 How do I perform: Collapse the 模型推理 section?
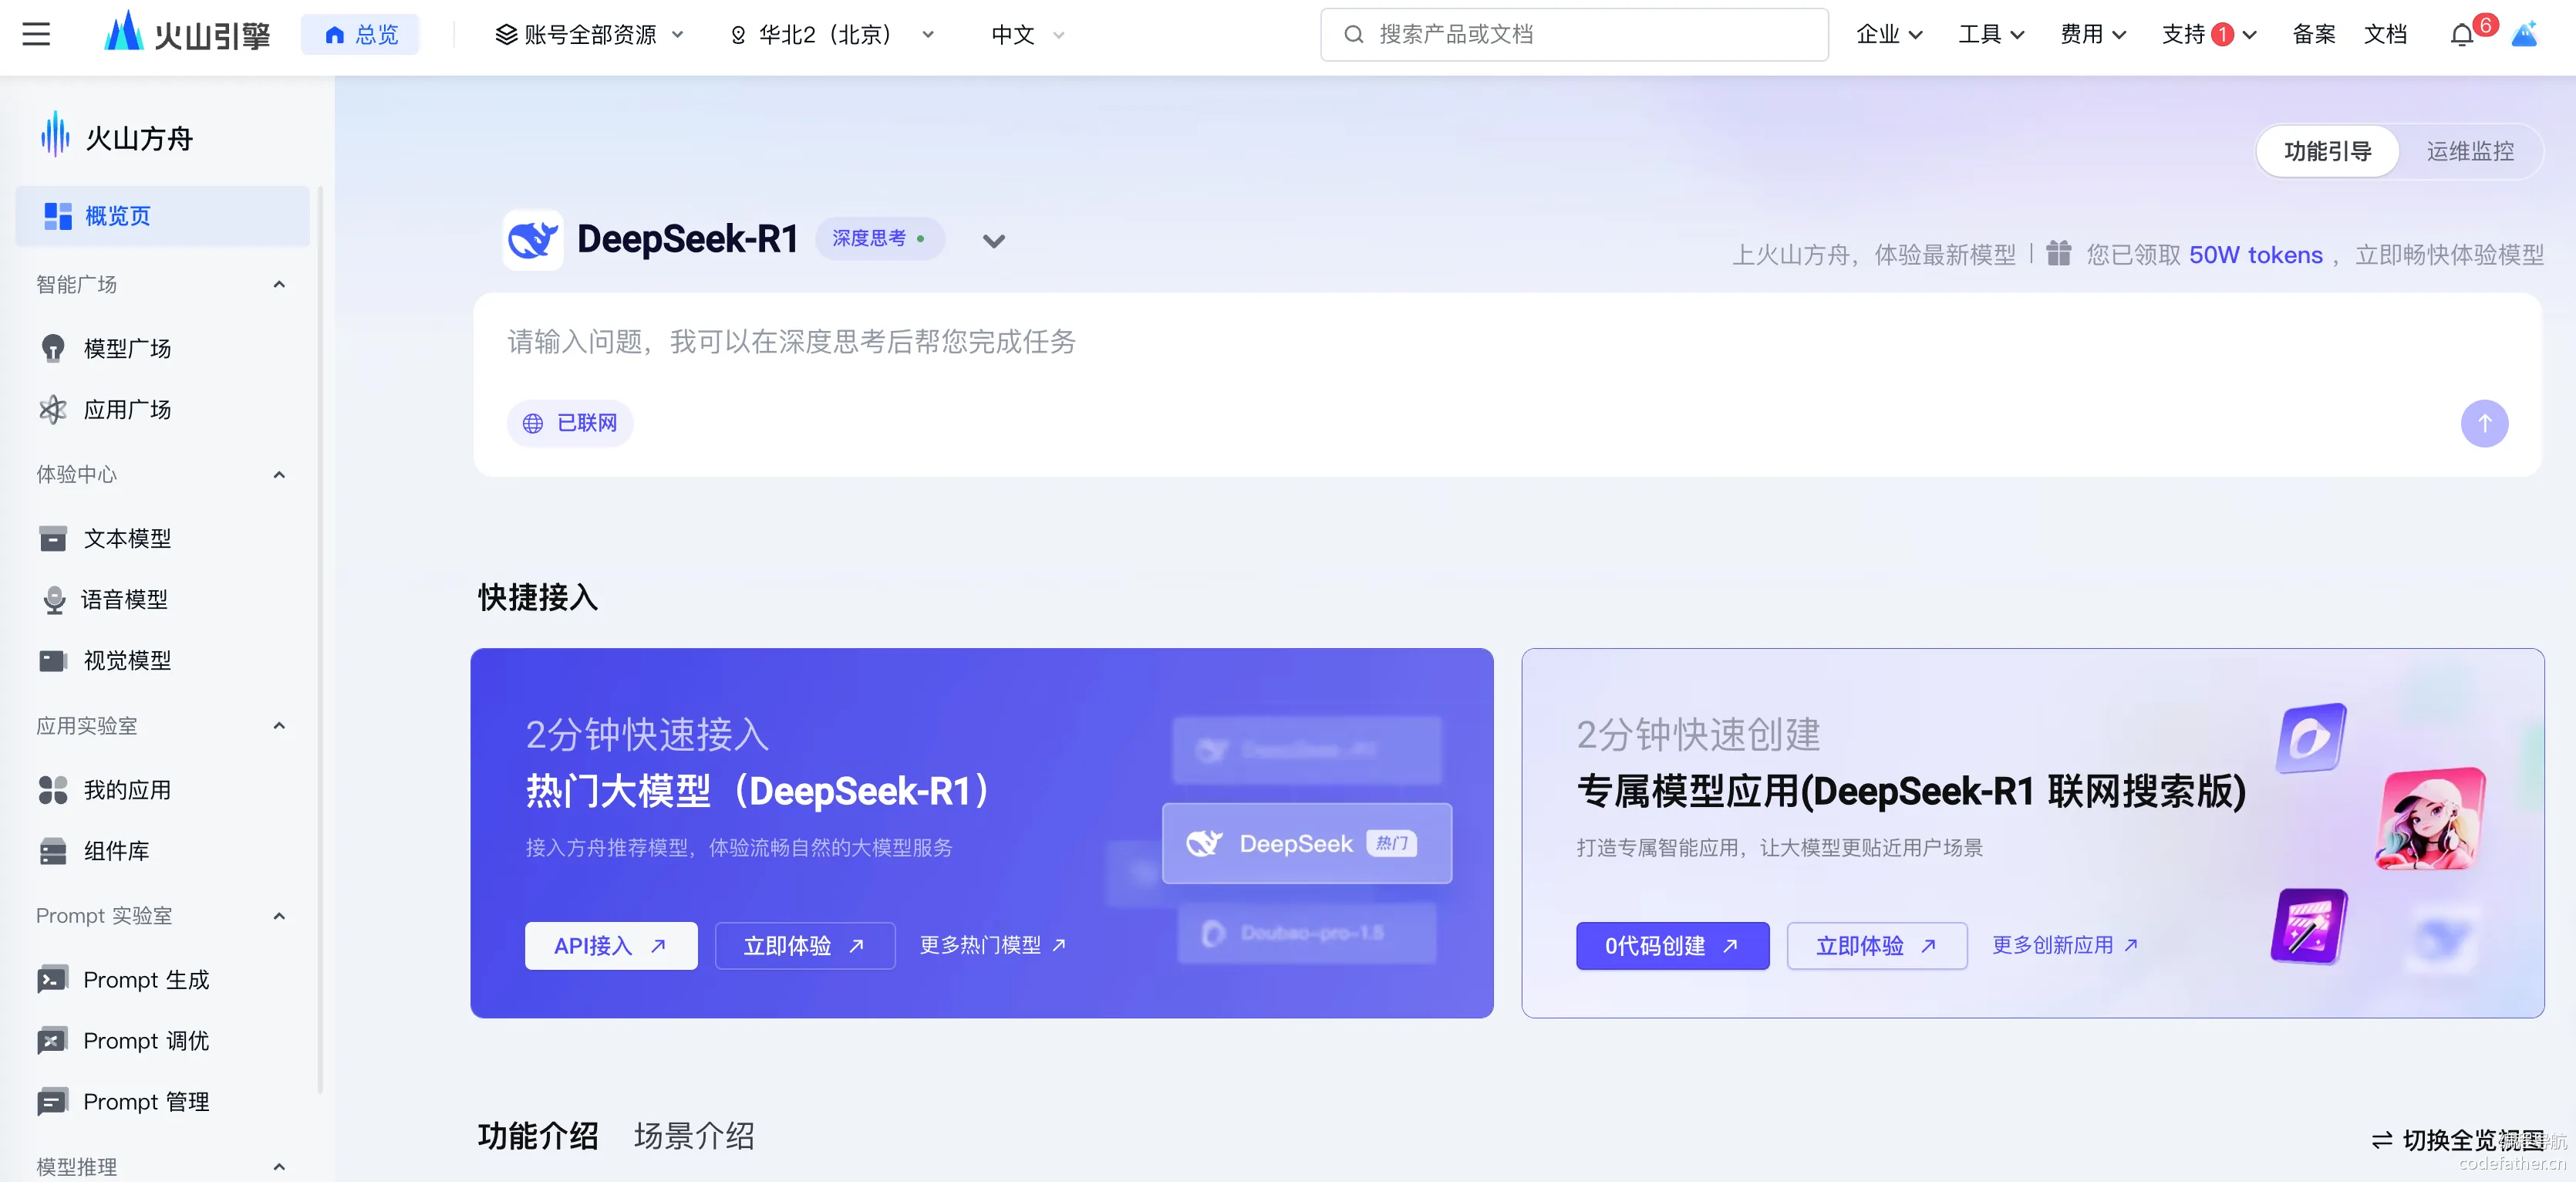click(x=279, y=1166)
